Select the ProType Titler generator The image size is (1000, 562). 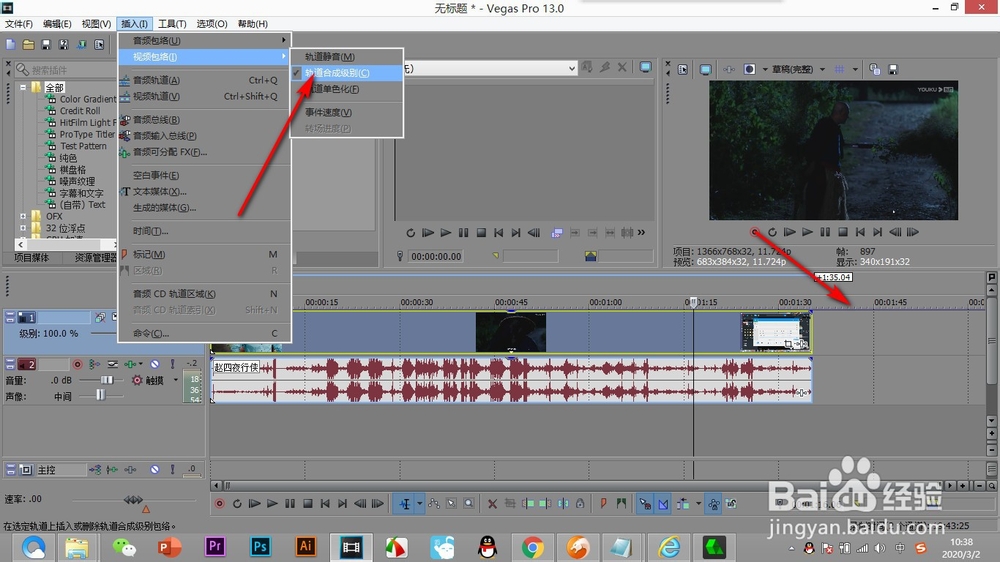tap(87, 134)
